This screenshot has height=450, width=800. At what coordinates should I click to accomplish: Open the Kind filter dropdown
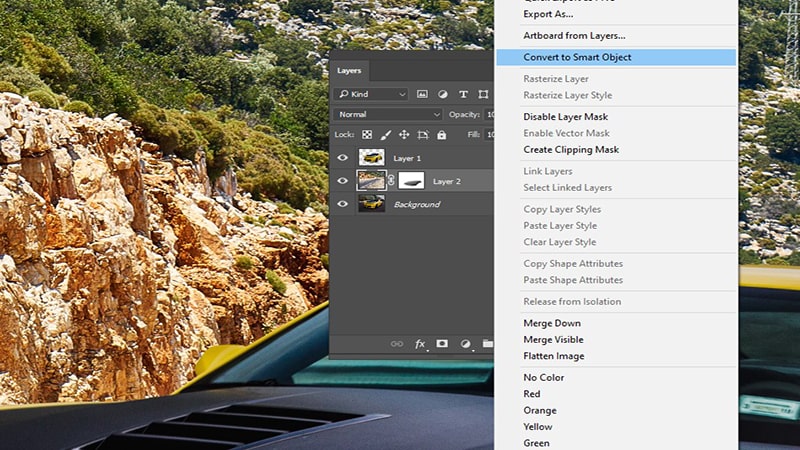[371, 94]
